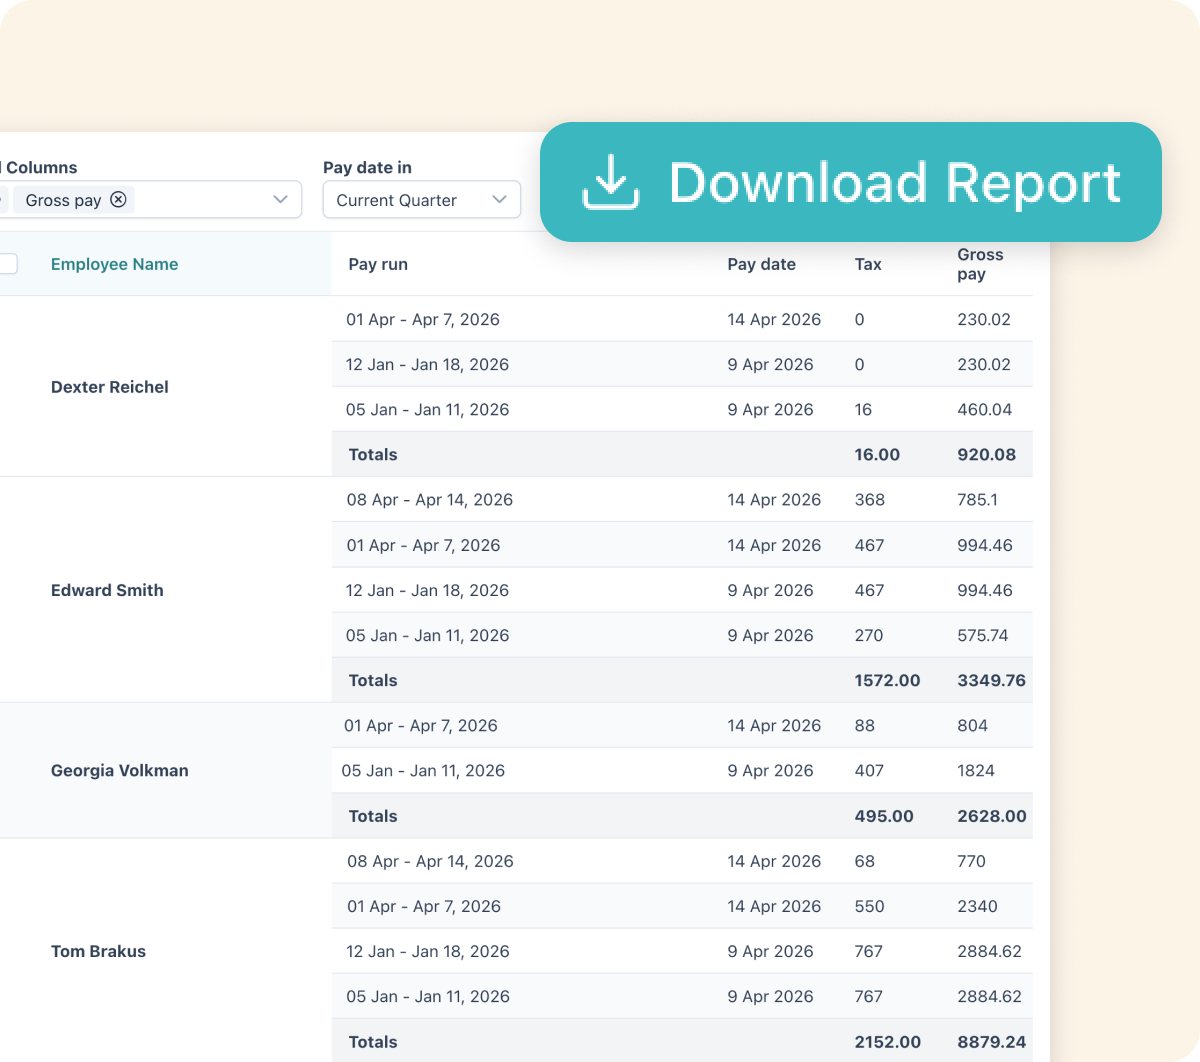Viewport: 1200px width, 1062px height.
Task: Toggle the select-all checkbox in table header
Action: tap(8, 264)
